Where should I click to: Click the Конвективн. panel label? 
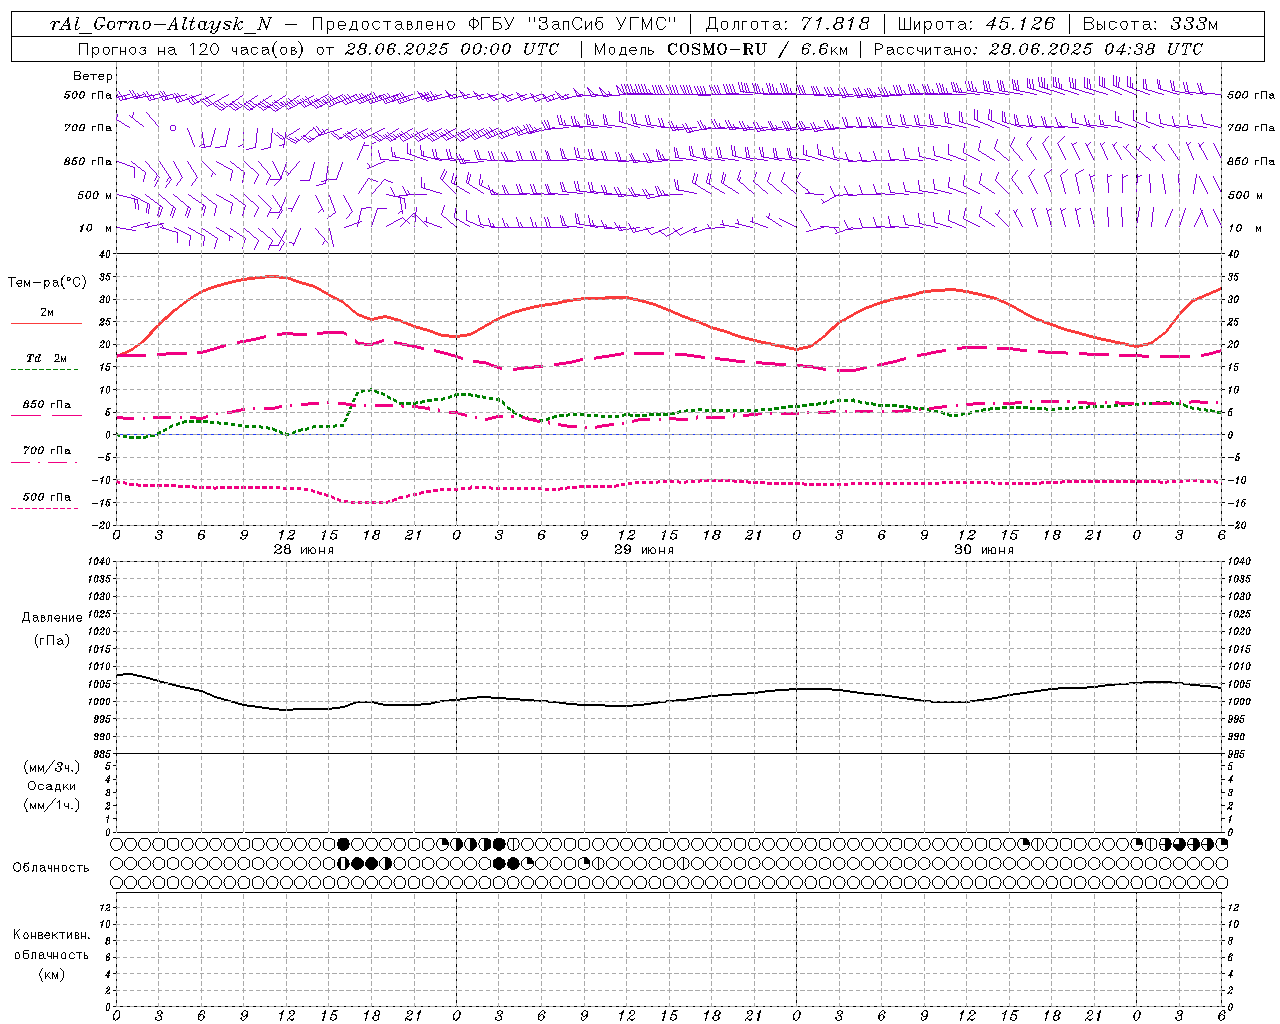coord(51,935)
